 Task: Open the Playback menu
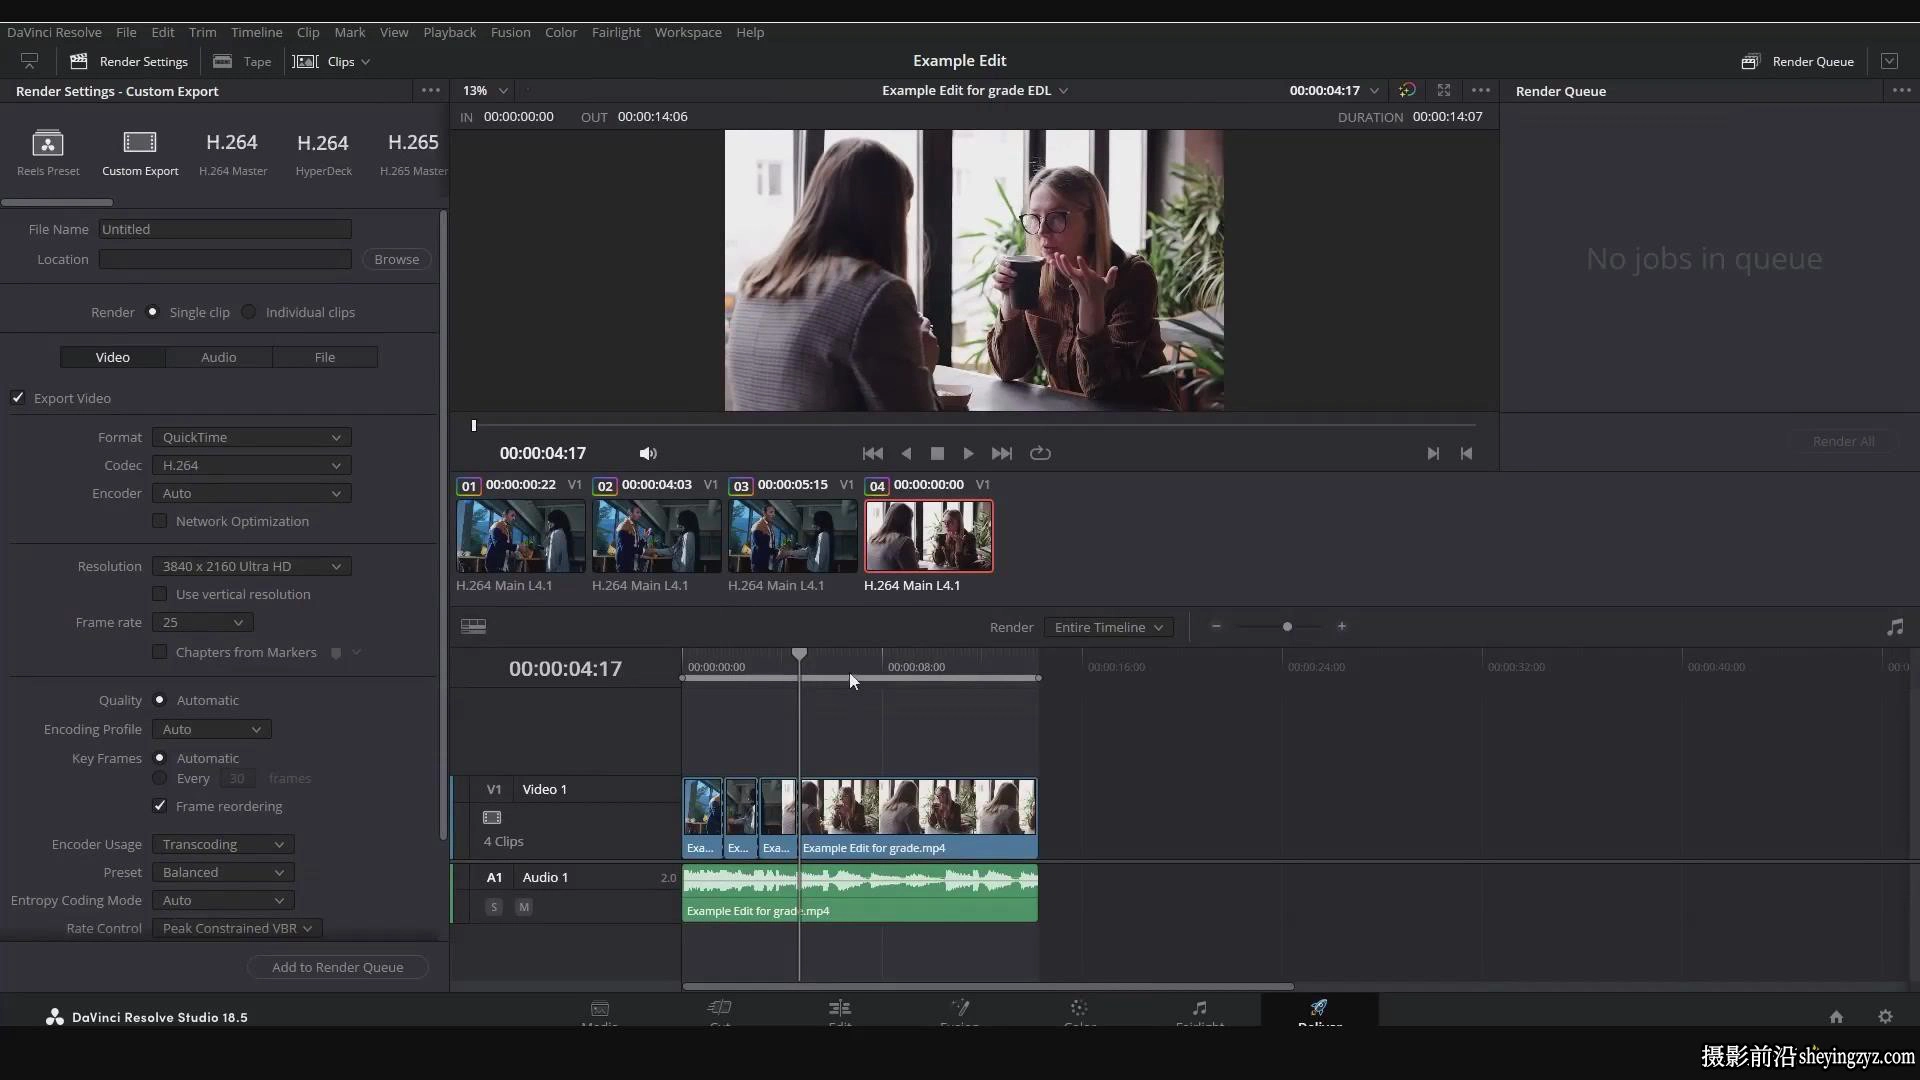(x=449, y=32)
